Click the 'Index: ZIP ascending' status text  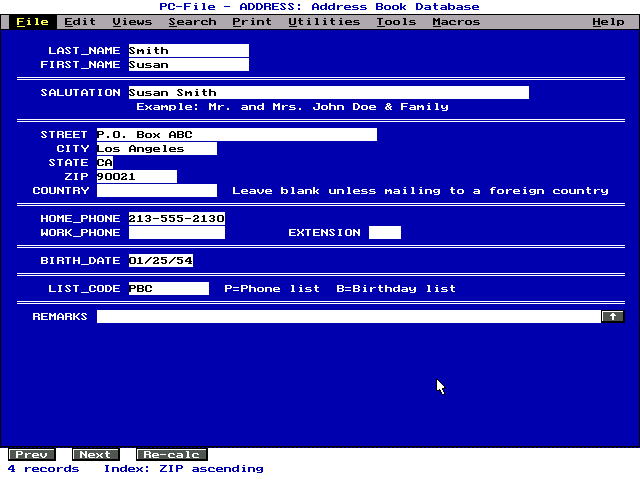[x=184, y=469]
